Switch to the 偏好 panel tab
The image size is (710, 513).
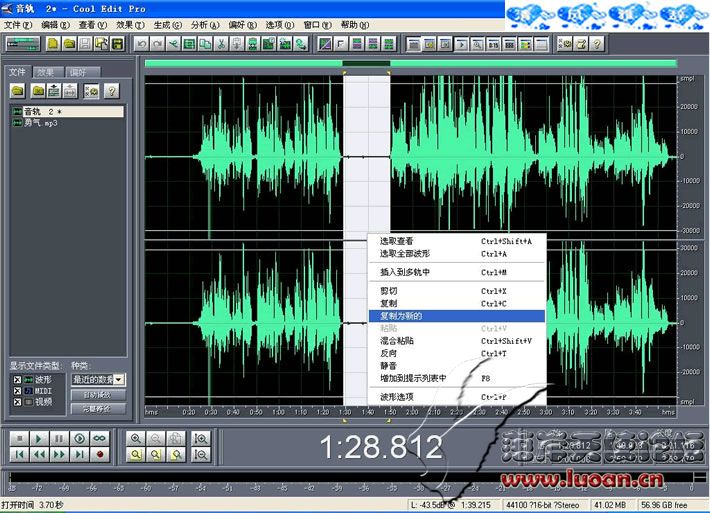82,72
